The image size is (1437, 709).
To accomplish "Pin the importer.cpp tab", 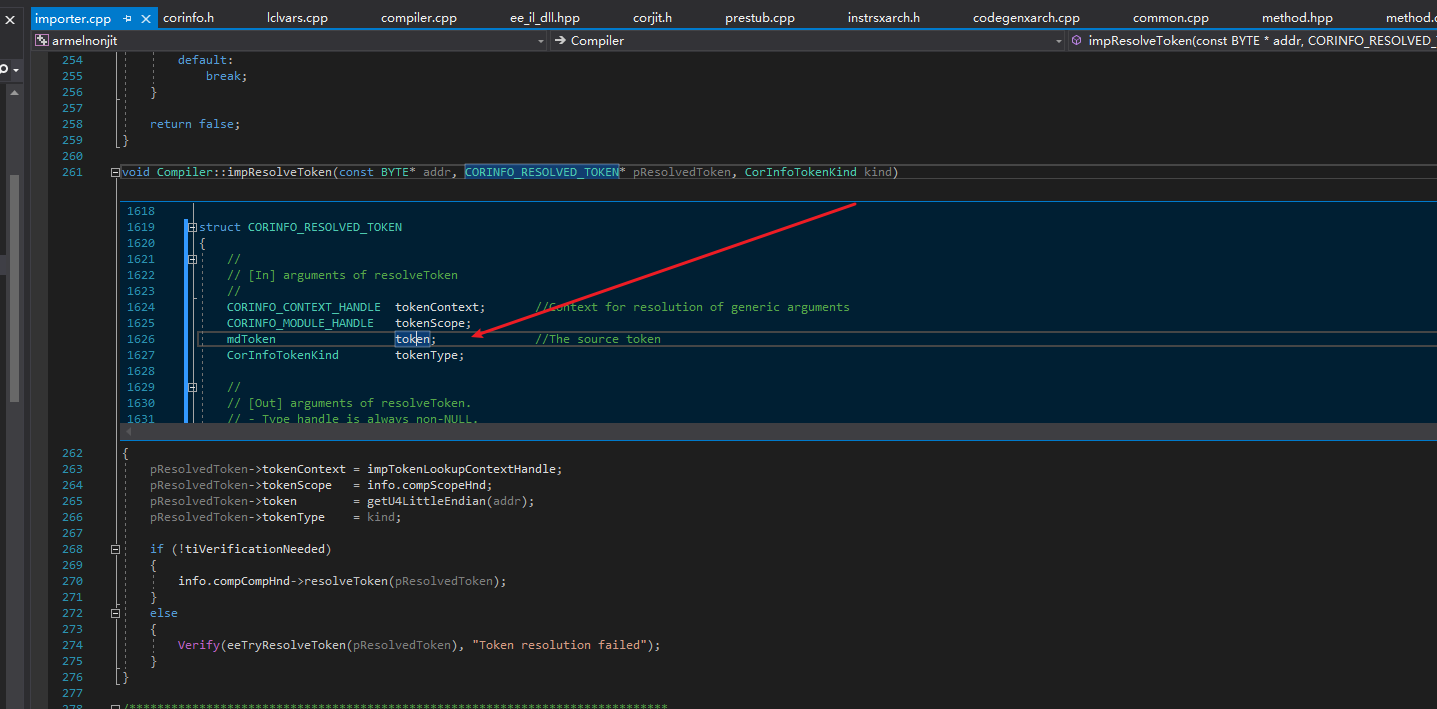I will point(128,18).
